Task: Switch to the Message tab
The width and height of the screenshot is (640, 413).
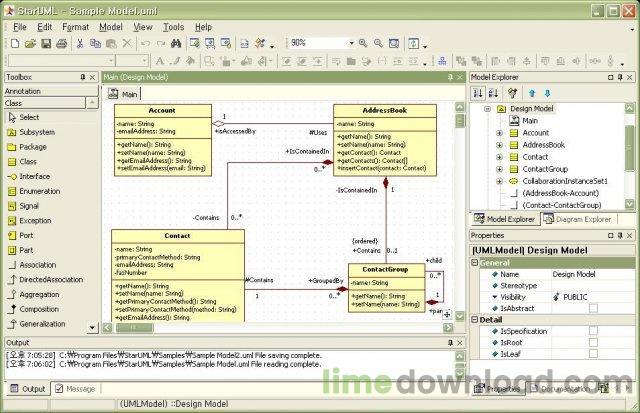Action: pyautogui.click(x=75, y=389)
